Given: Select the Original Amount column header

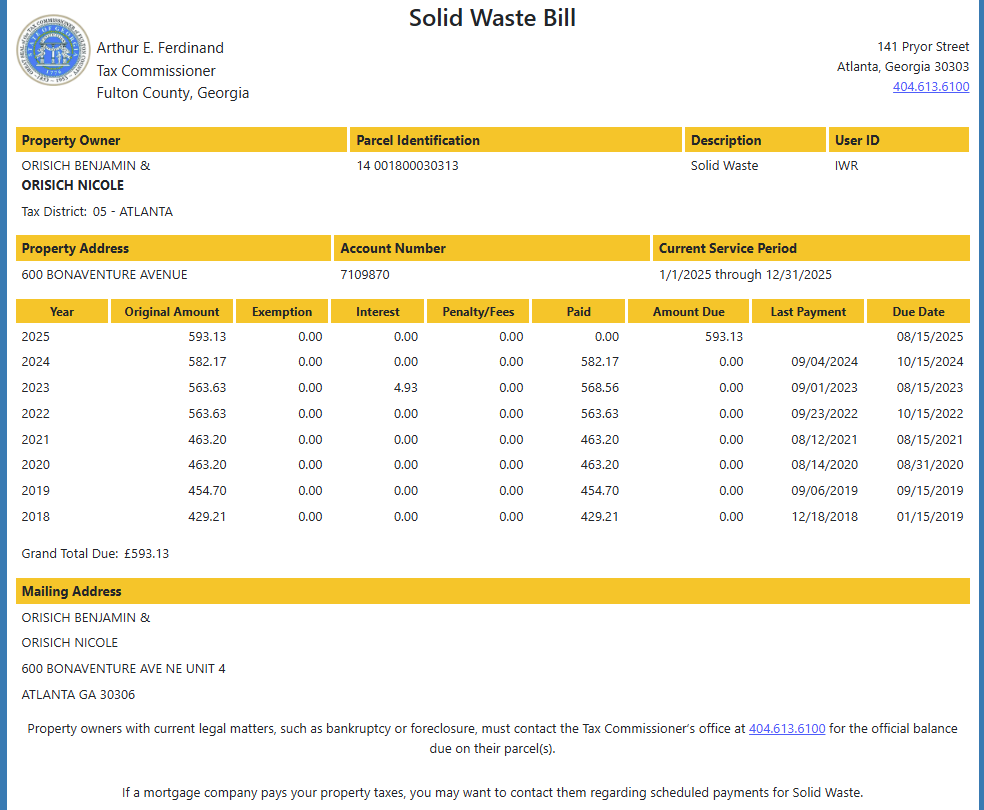Looking at the screenshot, I should tap(172, 312).
